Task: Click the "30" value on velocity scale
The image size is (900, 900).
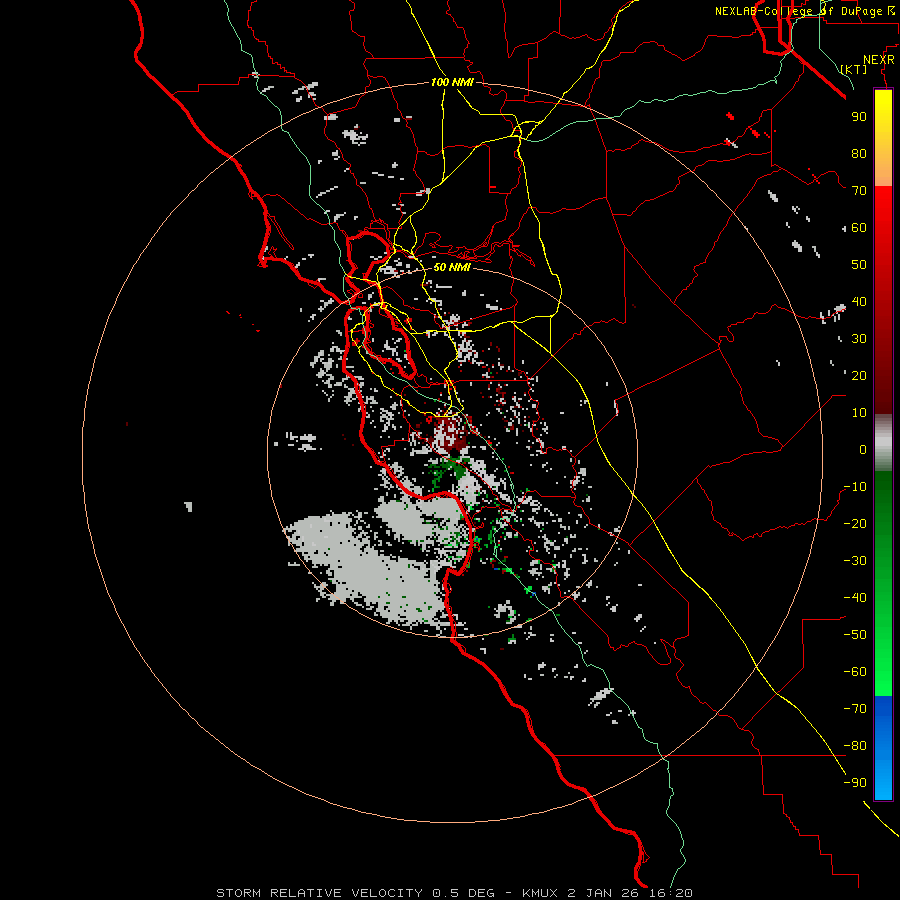Action: point(859,339)
